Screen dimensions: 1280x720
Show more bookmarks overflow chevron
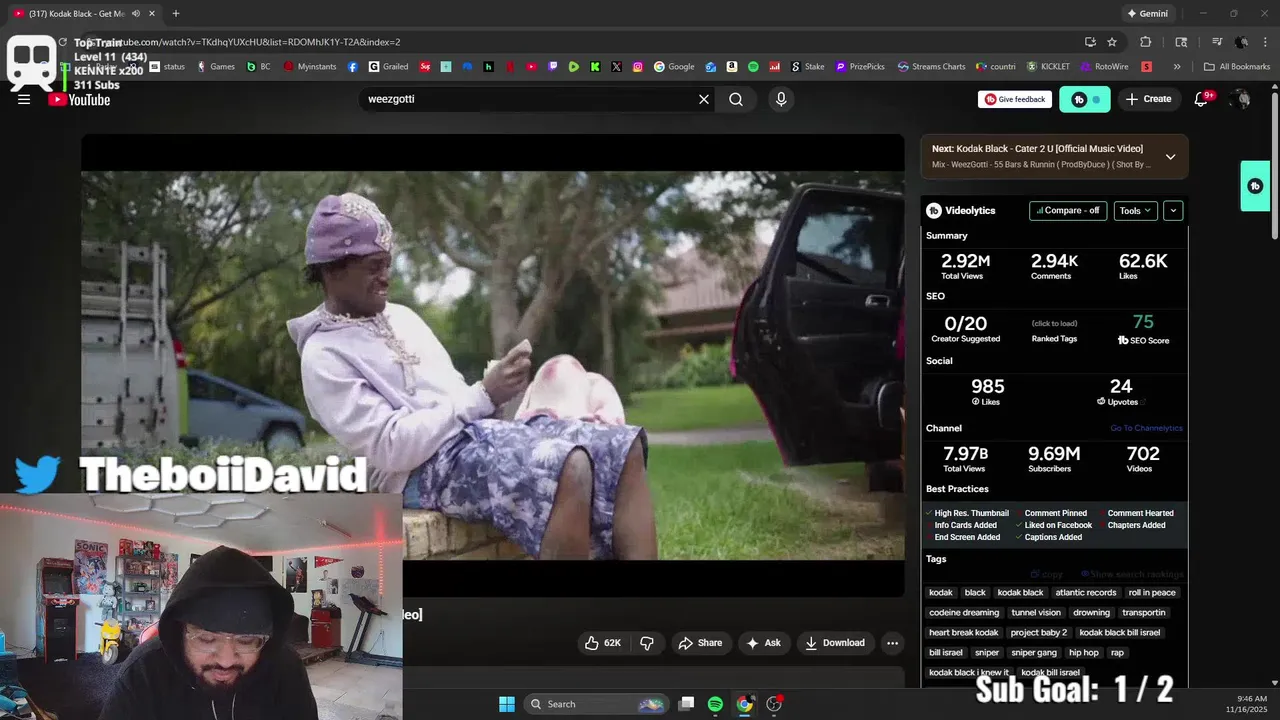click(x=1177, y=67)
